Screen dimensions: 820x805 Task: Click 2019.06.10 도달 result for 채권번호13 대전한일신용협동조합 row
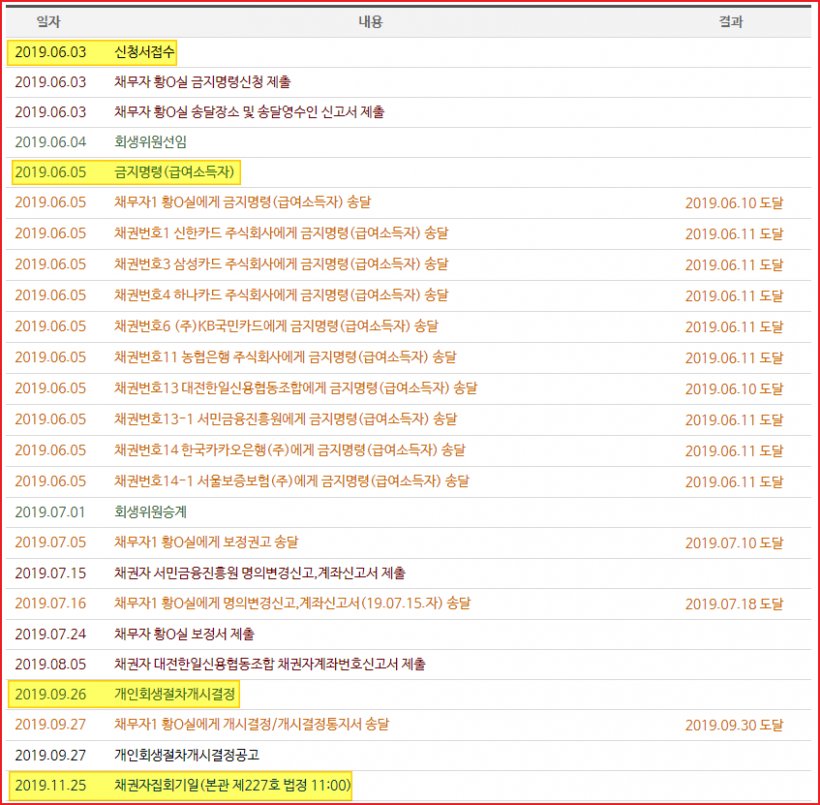pyautogui.click(x=734, y=389)
